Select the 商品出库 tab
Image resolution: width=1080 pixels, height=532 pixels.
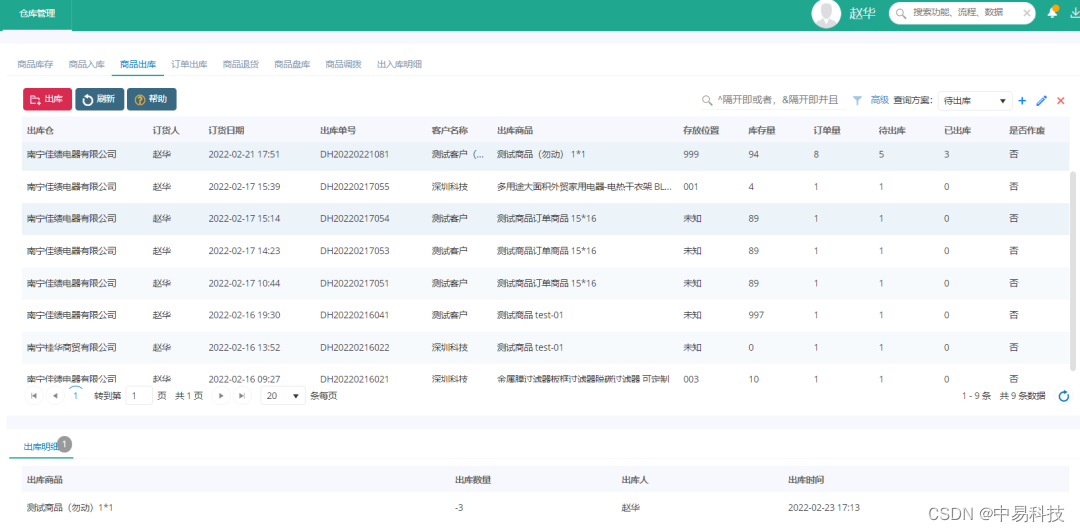(138, 64)
